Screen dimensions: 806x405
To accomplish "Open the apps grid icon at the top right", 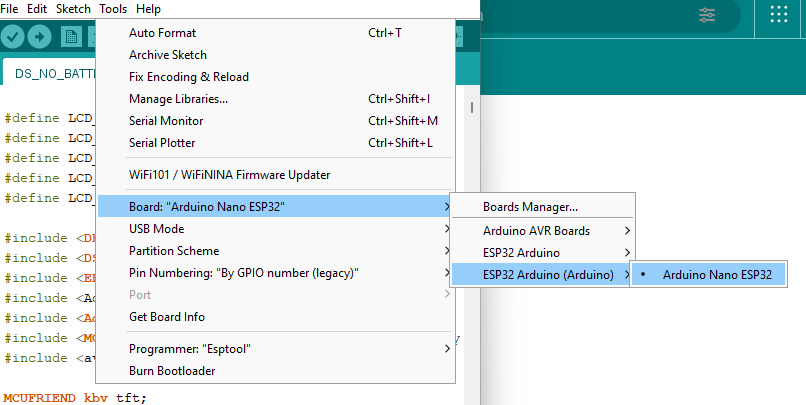I will coord(779,14).
